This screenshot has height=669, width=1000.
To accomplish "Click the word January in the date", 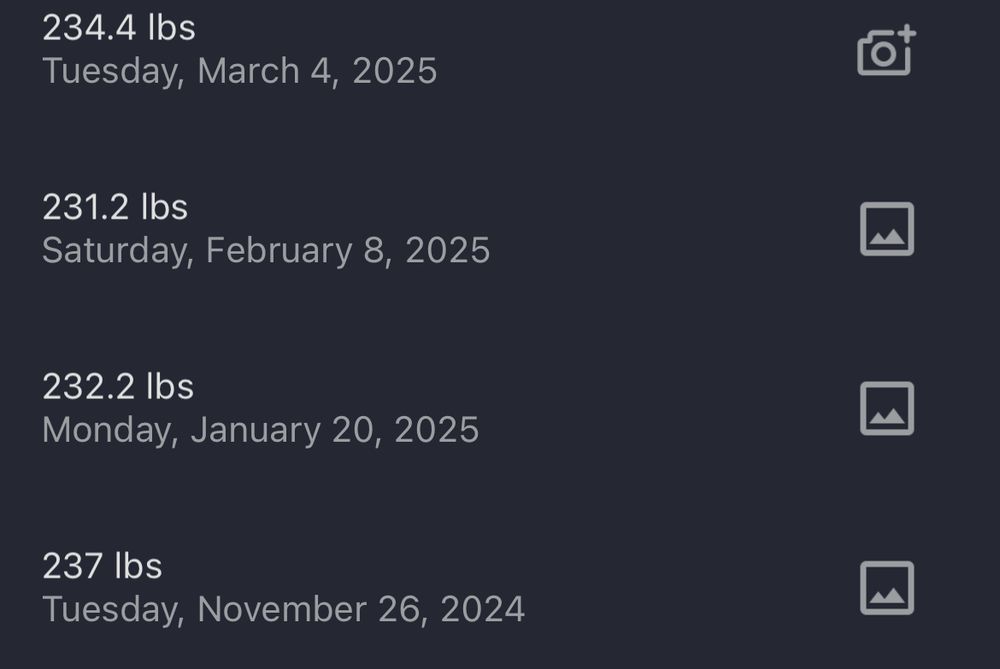I will click(x=256, y=430).
